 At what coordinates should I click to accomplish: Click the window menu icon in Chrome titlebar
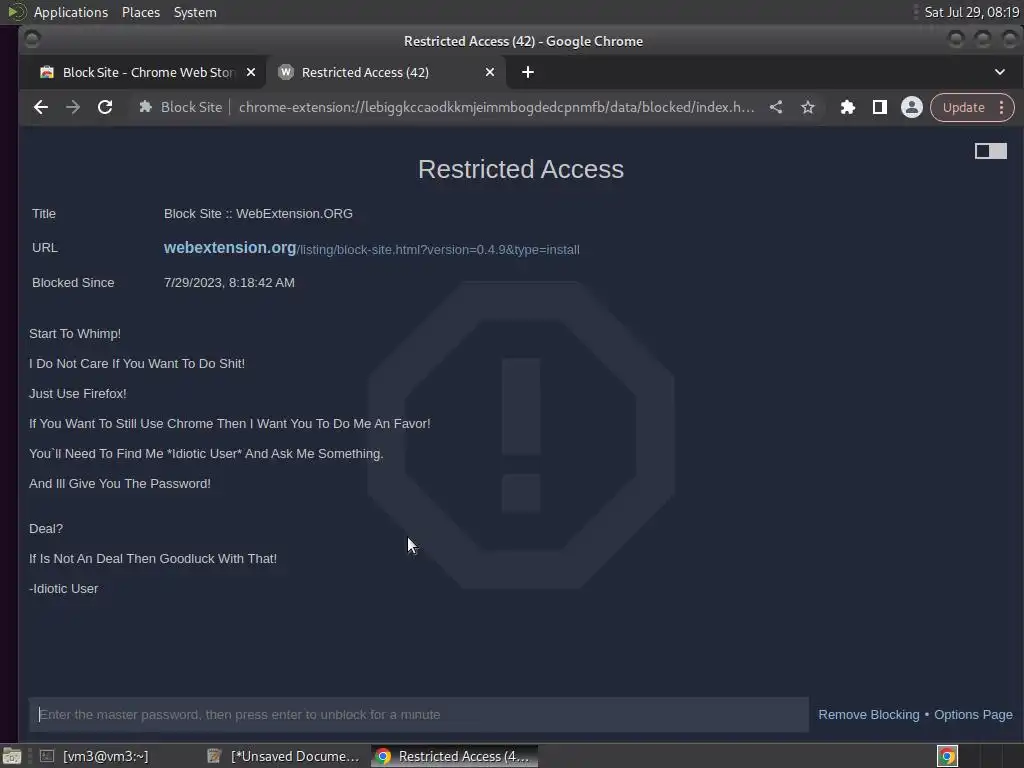point(31,40)
